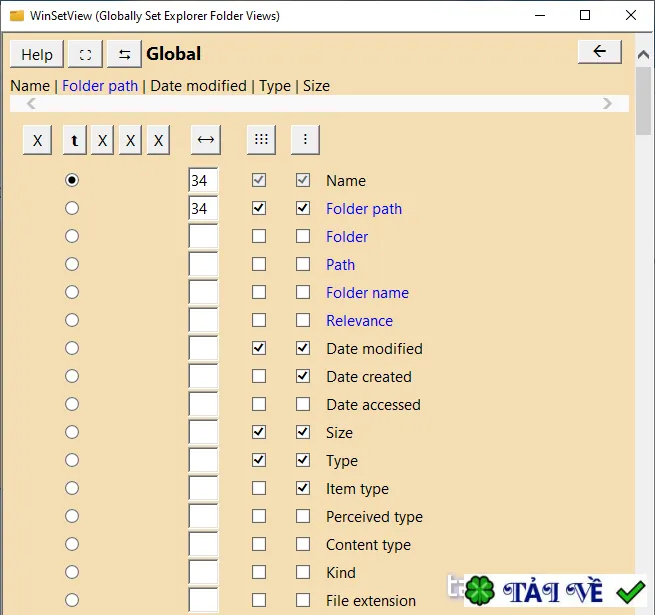The image size is (655, 615).
Task: Uncheck second Size checkbox
Action: [x=303, y=432]
